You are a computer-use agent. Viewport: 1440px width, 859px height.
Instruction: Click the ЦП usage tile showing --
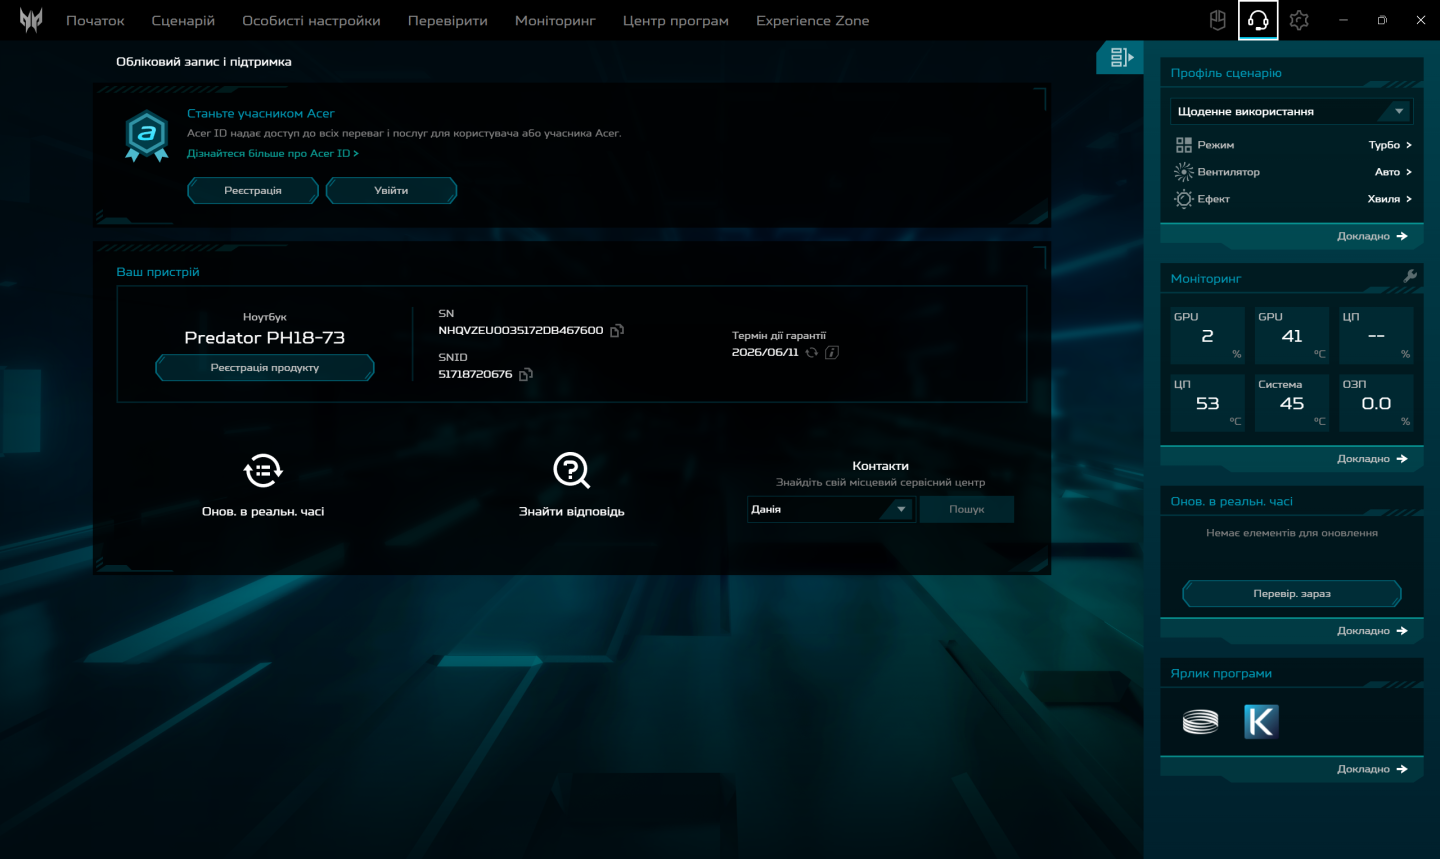(x=1376, y=335)
